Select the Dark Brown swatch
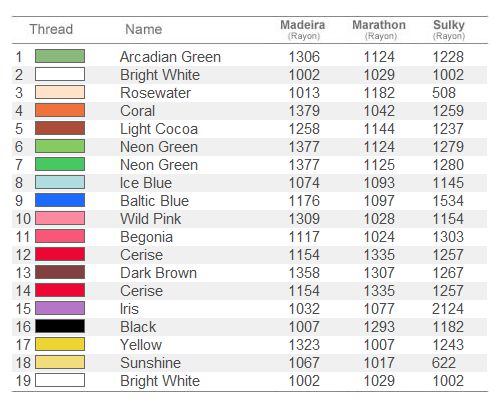This screenshot has height=402, width=500. [x=60, y=272]
